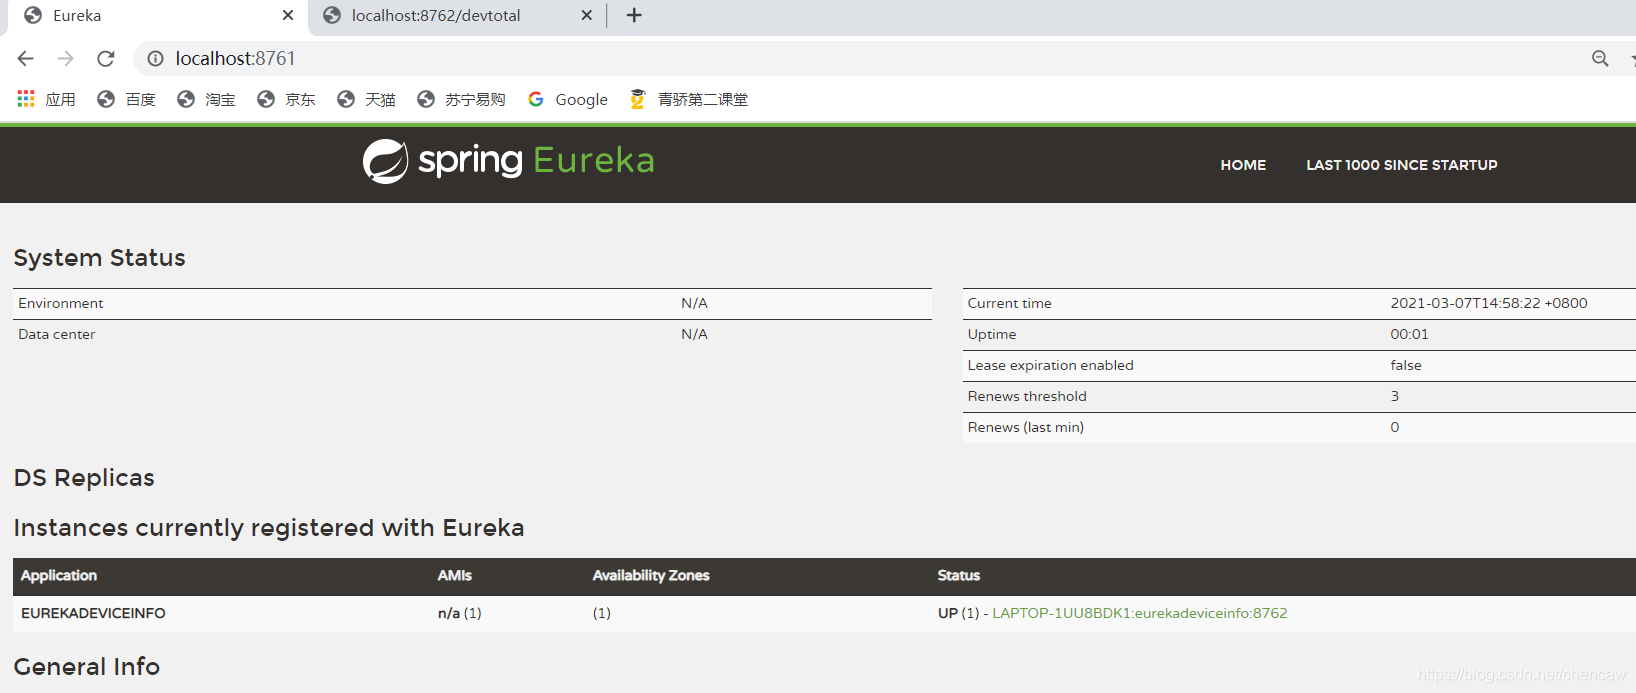Click the Lease expiration enabled false value
1636x693 pixels.
click(x=1405, y=365)
